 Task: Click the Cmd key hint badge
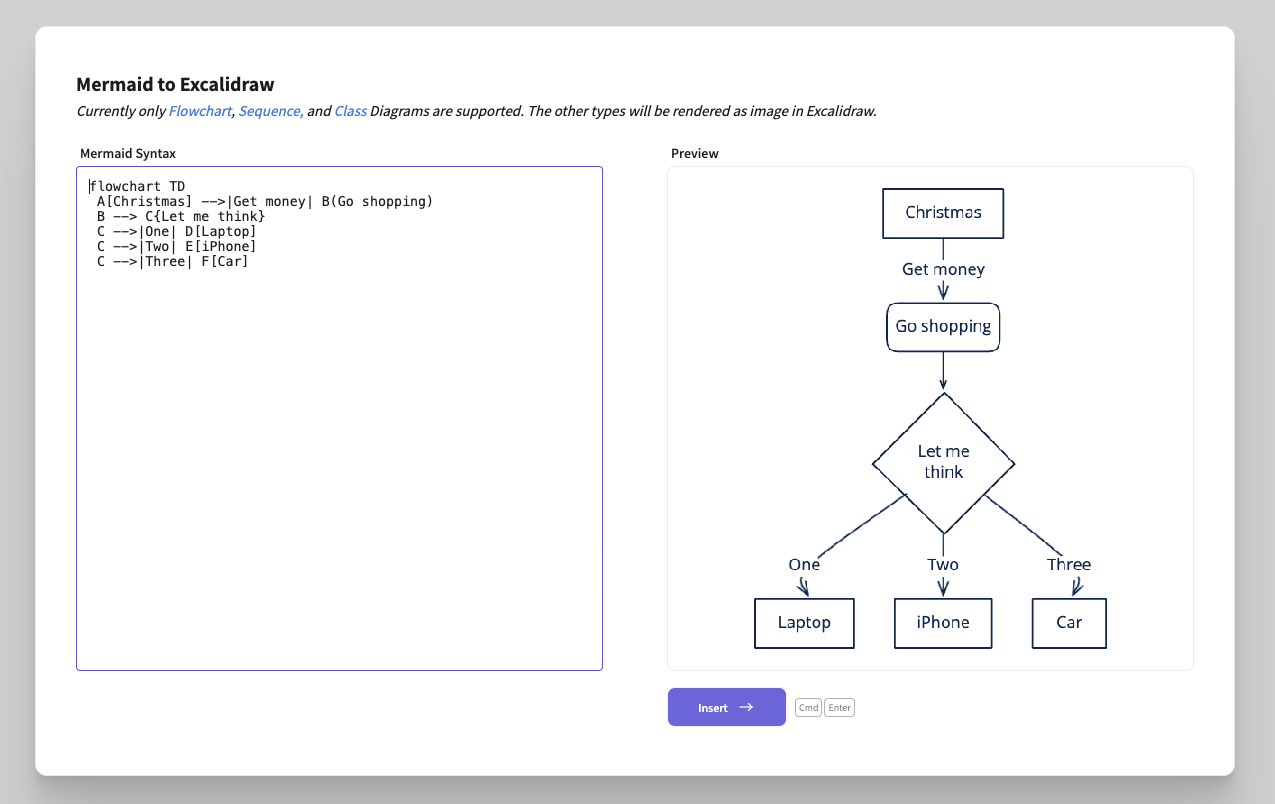pyautogui.click(x=808, y=708)
